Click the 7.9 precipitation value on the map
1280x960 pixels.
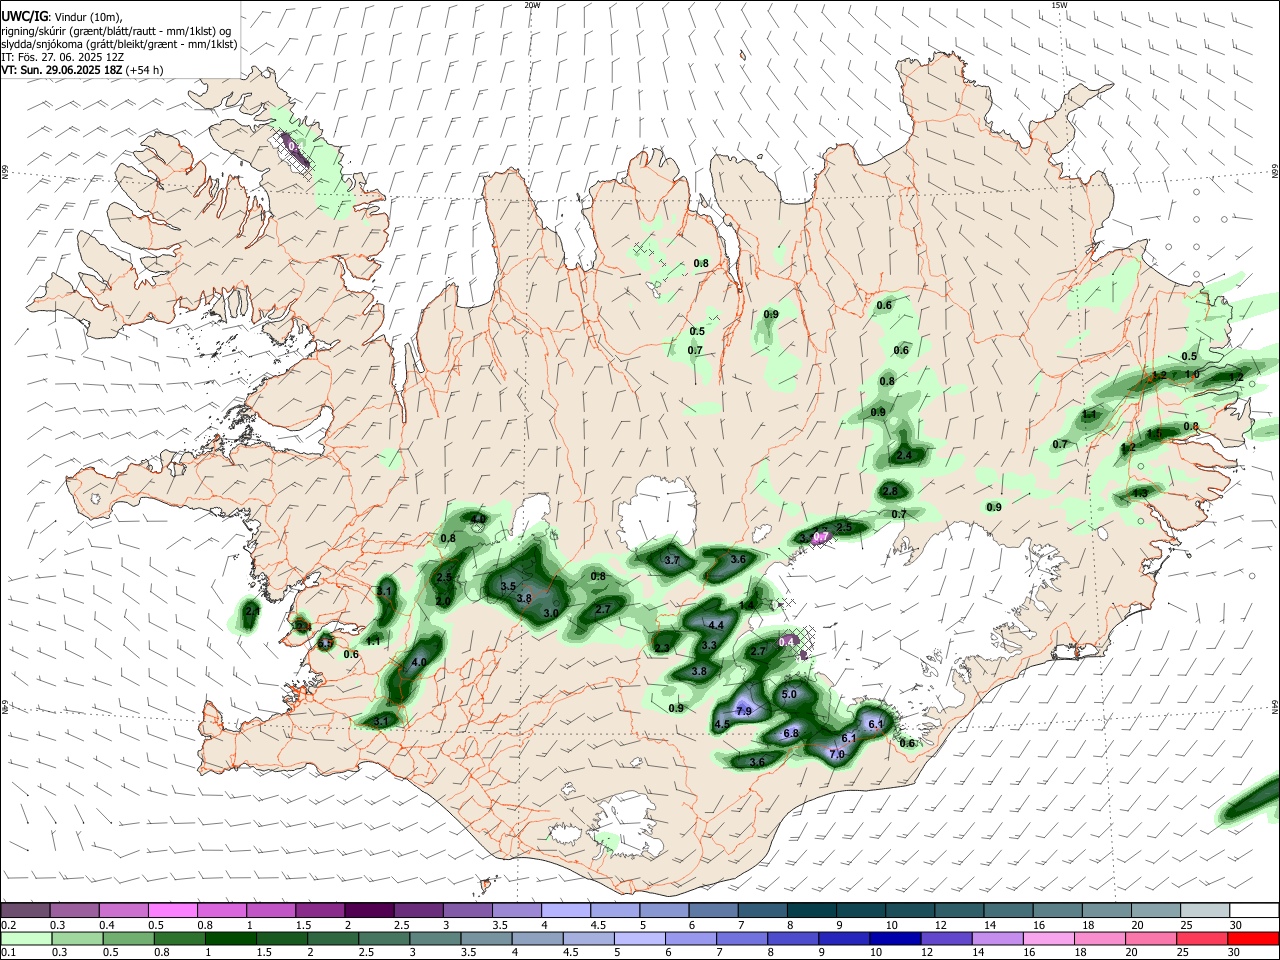(743, 711)
